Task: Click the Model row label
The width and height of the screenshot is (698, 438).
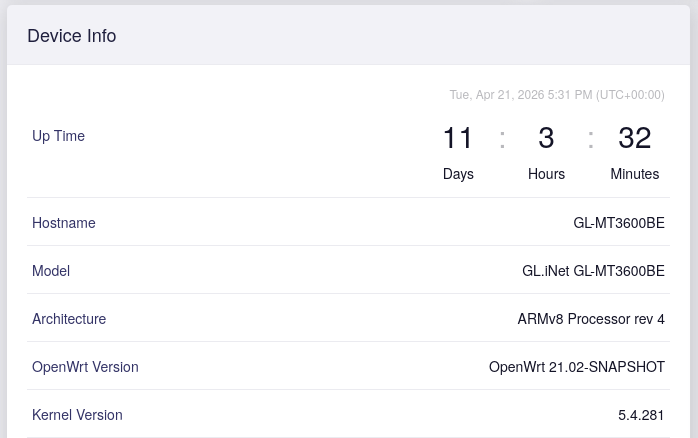Action: (x=51, y=271)
